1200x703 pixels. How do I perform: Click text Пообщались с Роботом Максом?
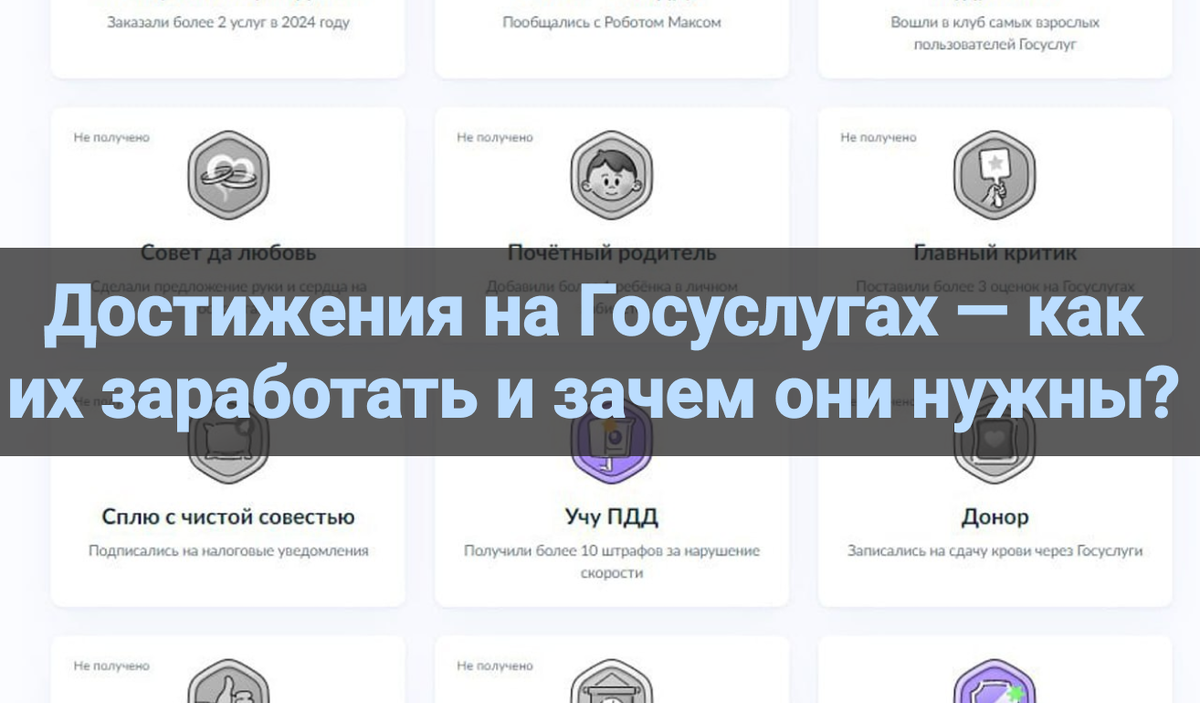(x=612, y=22)
